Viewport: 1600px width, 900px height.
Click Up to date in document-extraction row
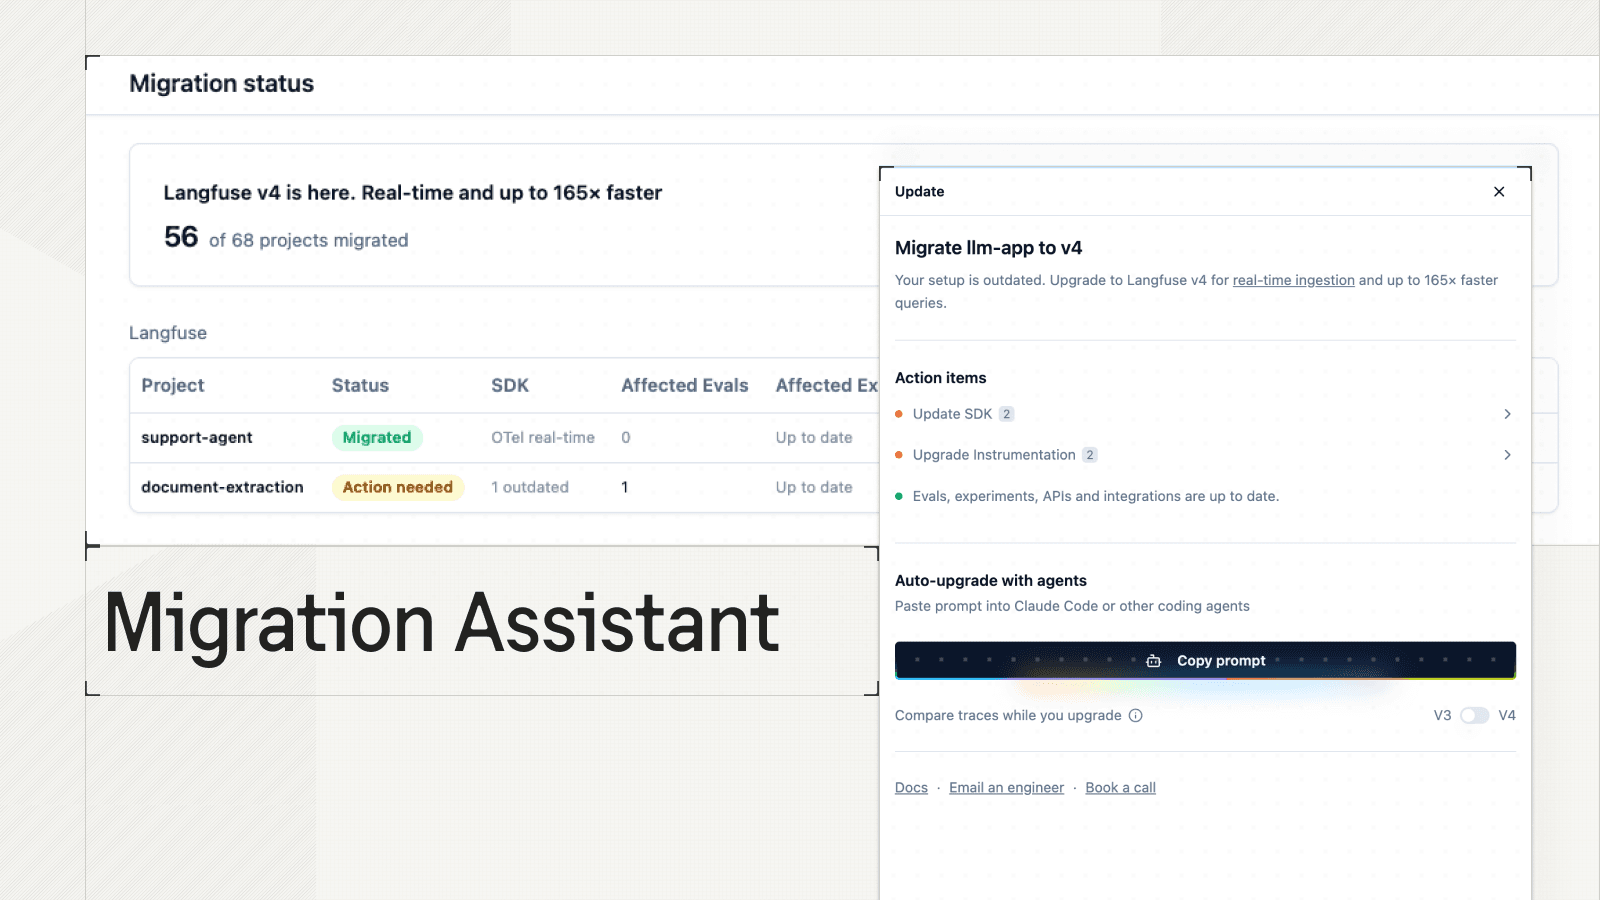(x=814, y=487)
